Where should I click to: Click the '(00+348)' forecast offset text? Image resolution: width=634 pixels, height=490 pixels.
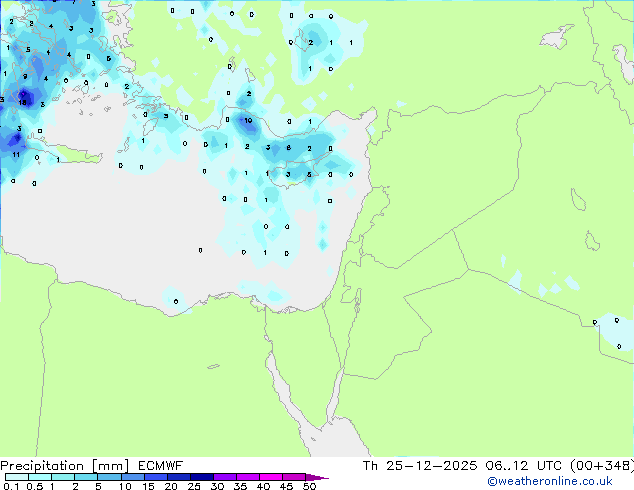tap(602, 466)
